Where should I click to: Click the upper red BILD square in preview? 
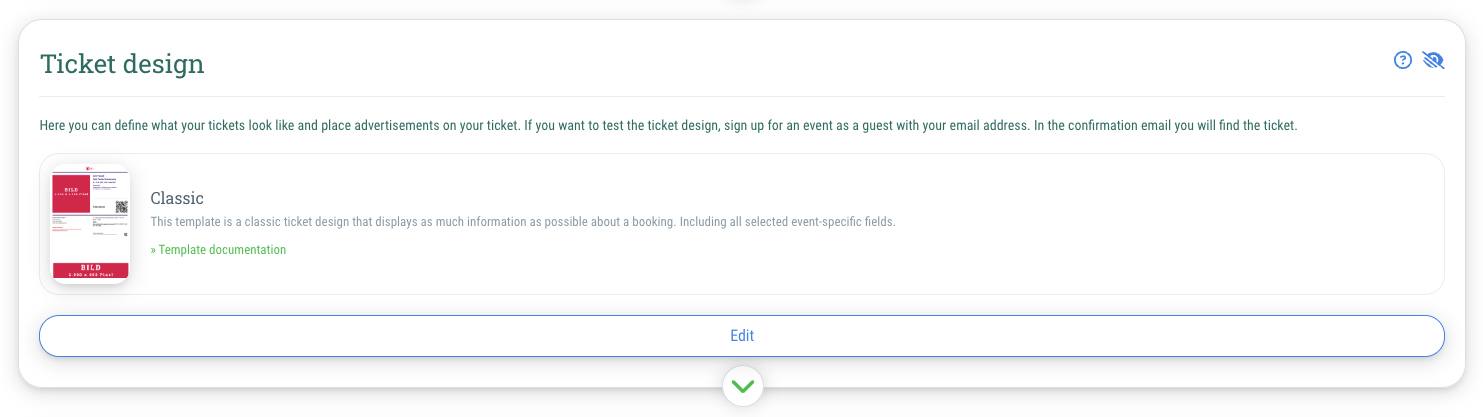[71, 193]
